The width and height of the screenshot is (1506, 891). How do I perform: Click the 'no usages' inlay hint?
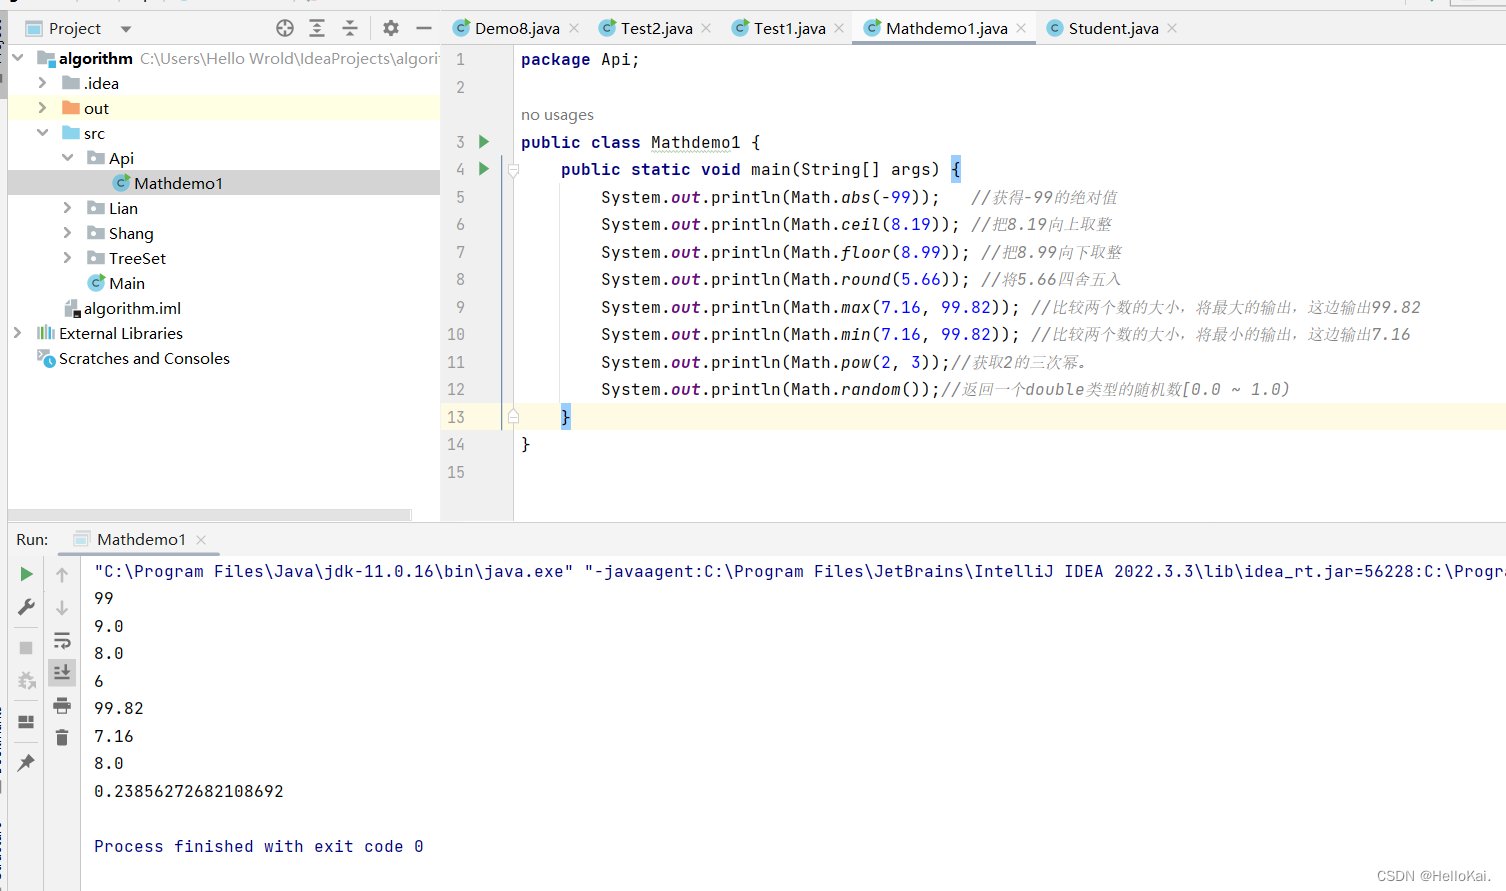pos(557,115)
